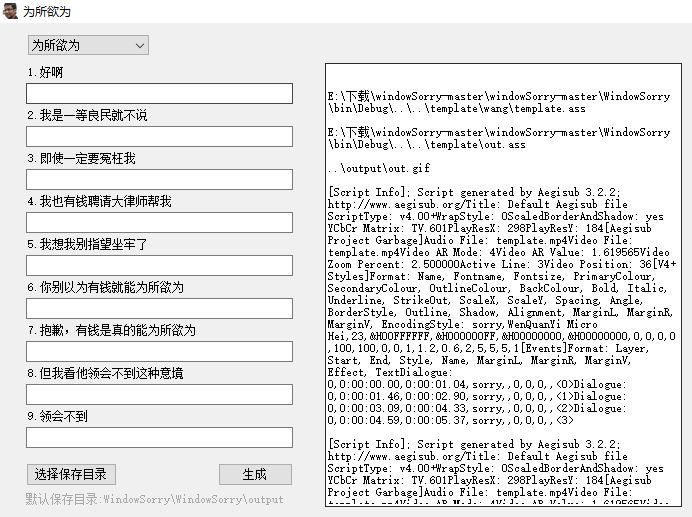Screen dimensions: 692x517
Task: Click the label 2.我是一等良民就不说
Action: tap(87, 115)
